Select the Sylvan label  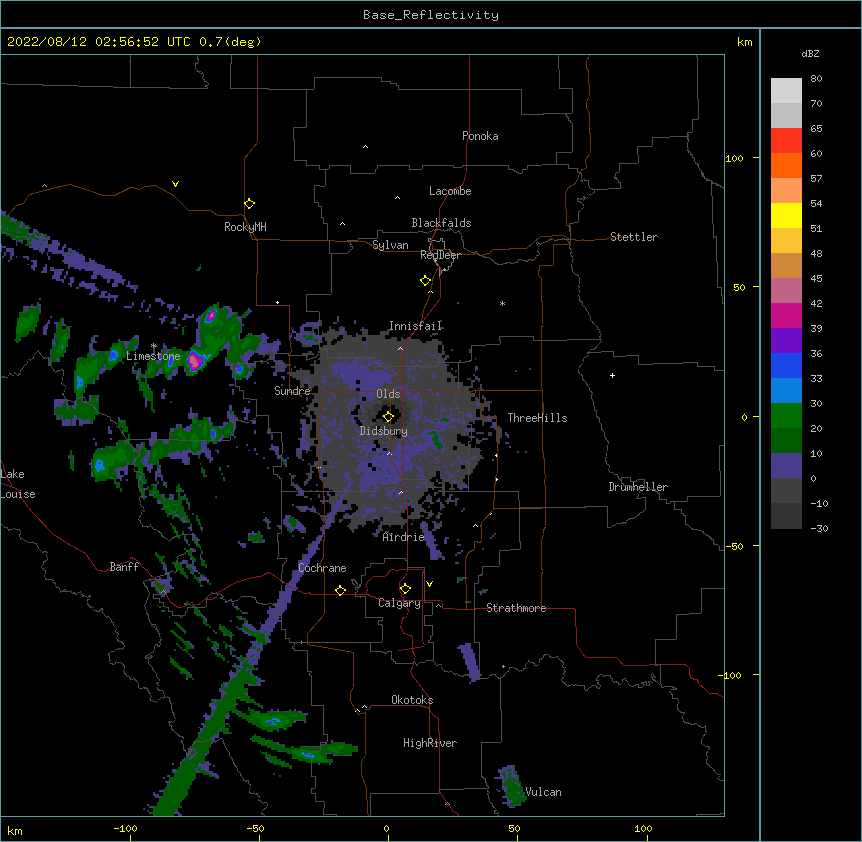pos(390,245)
